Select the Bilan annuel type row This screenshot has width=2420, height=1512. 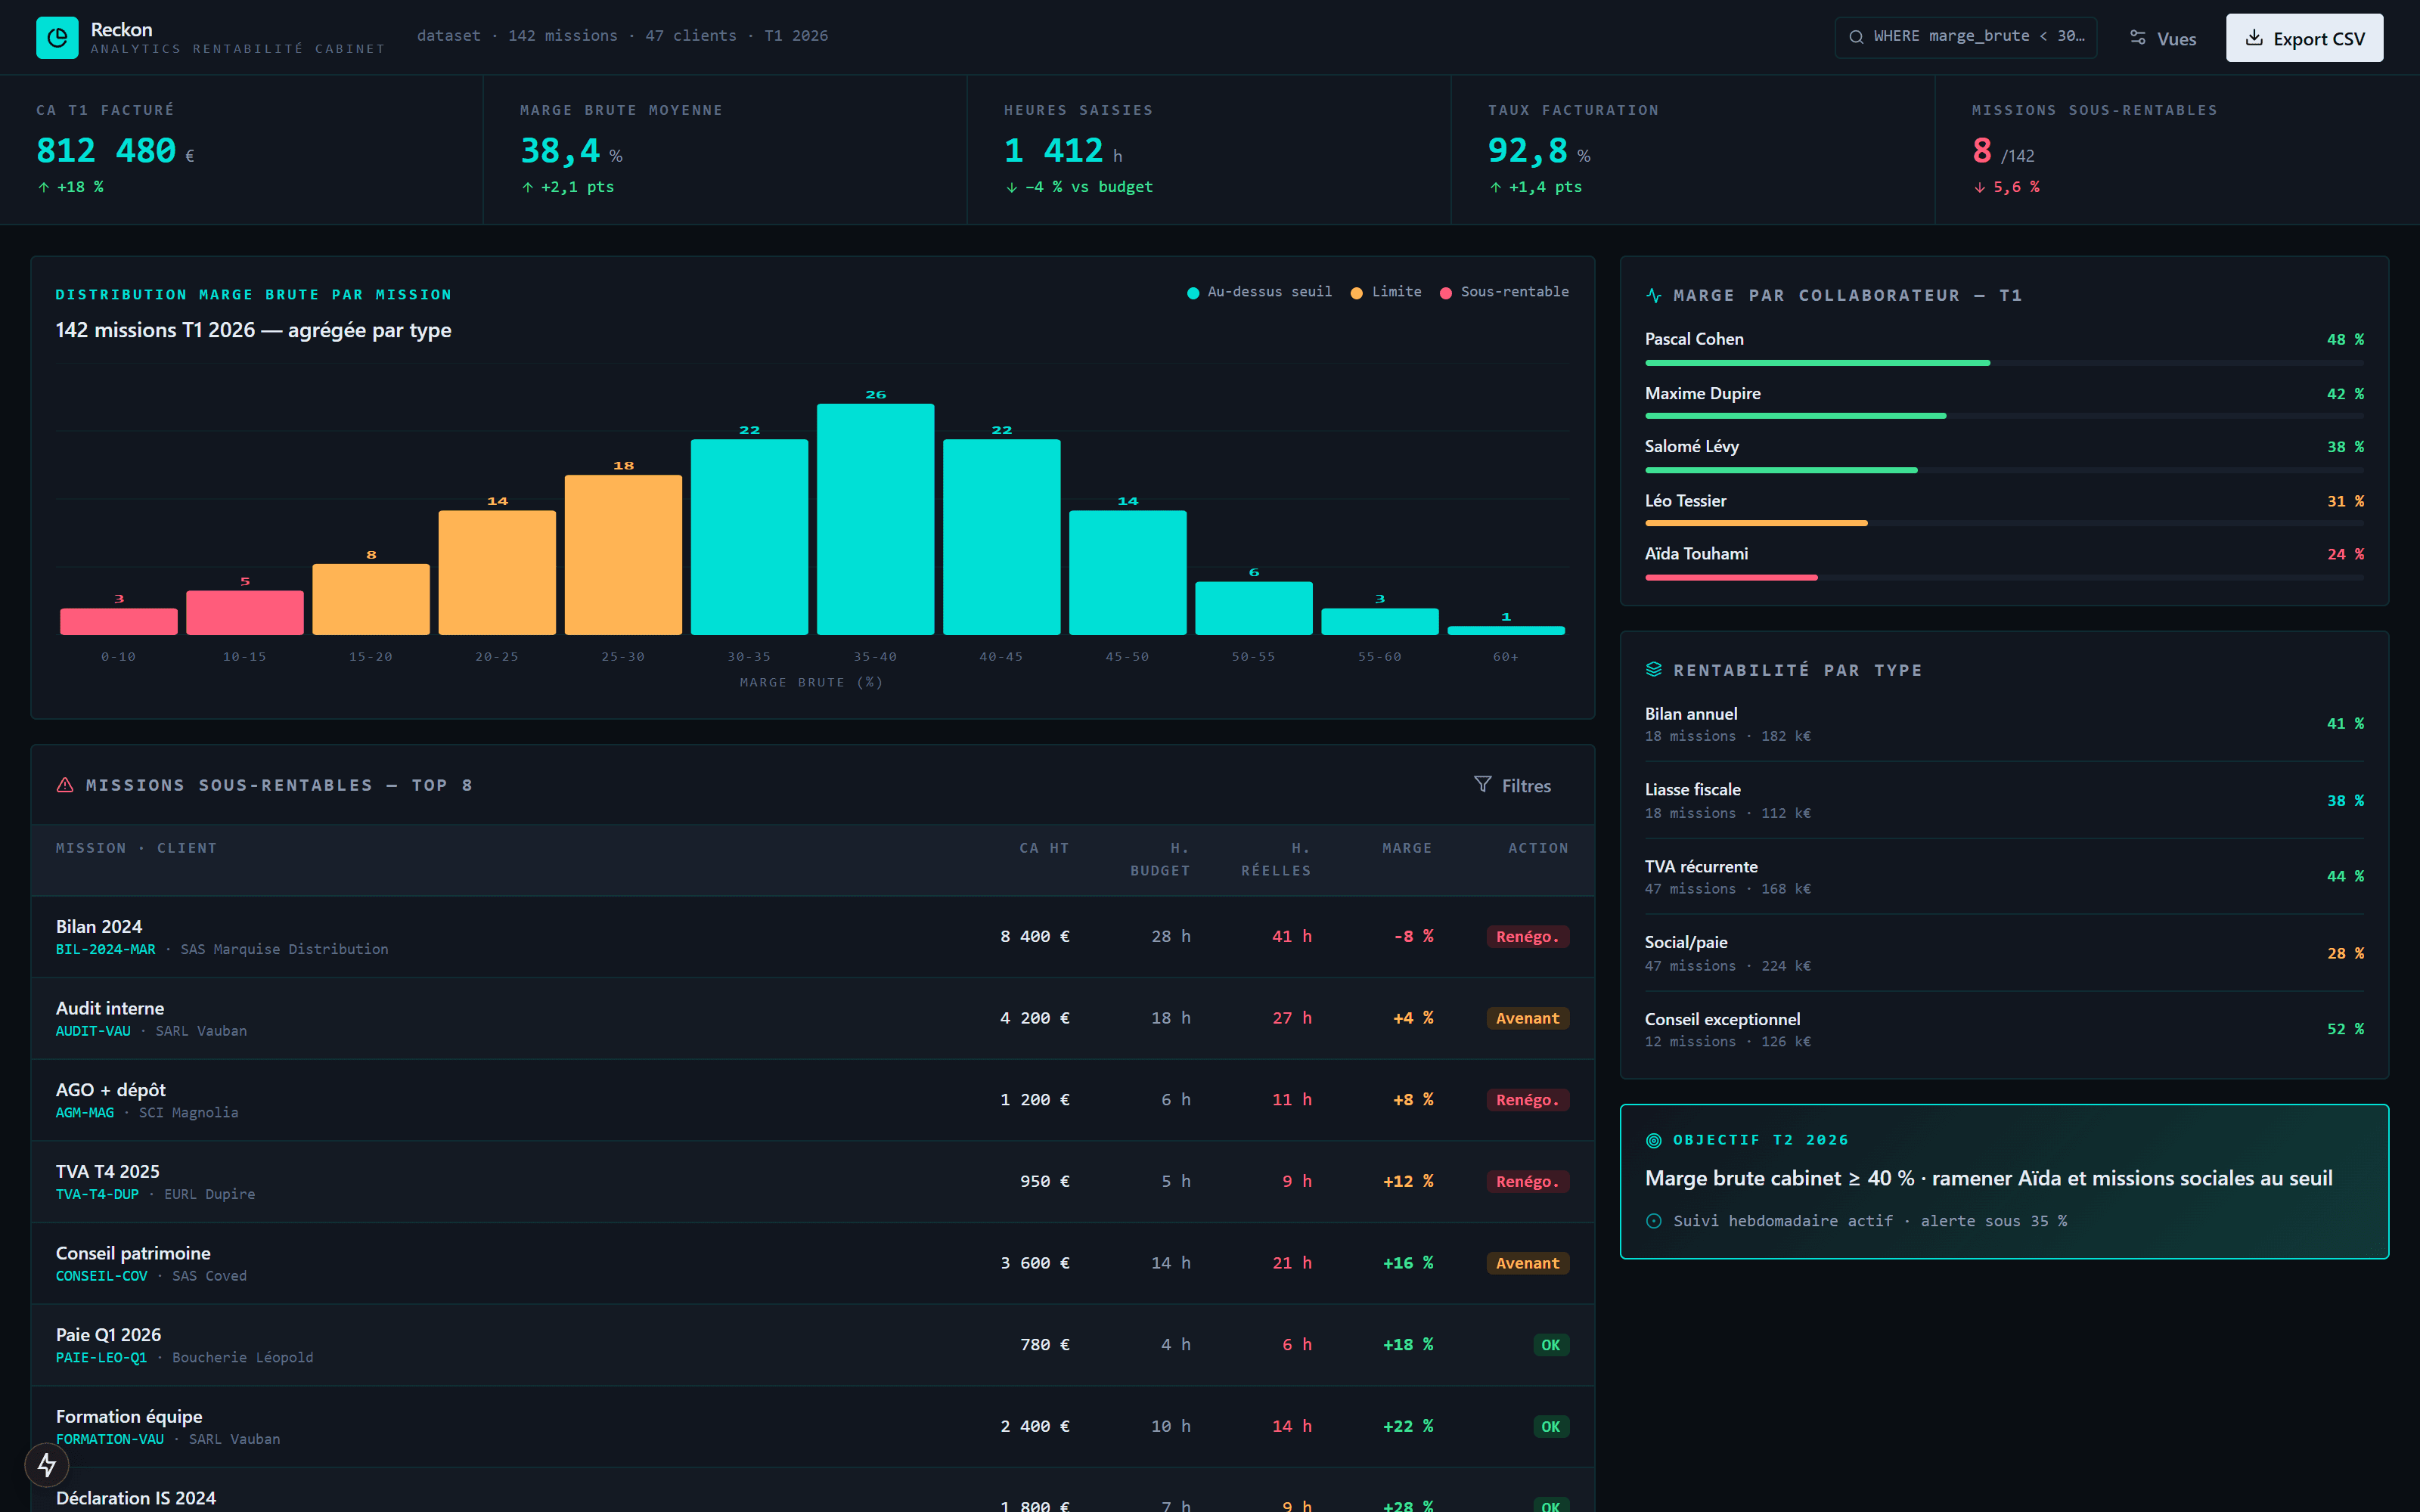(x=2004, y=724)
